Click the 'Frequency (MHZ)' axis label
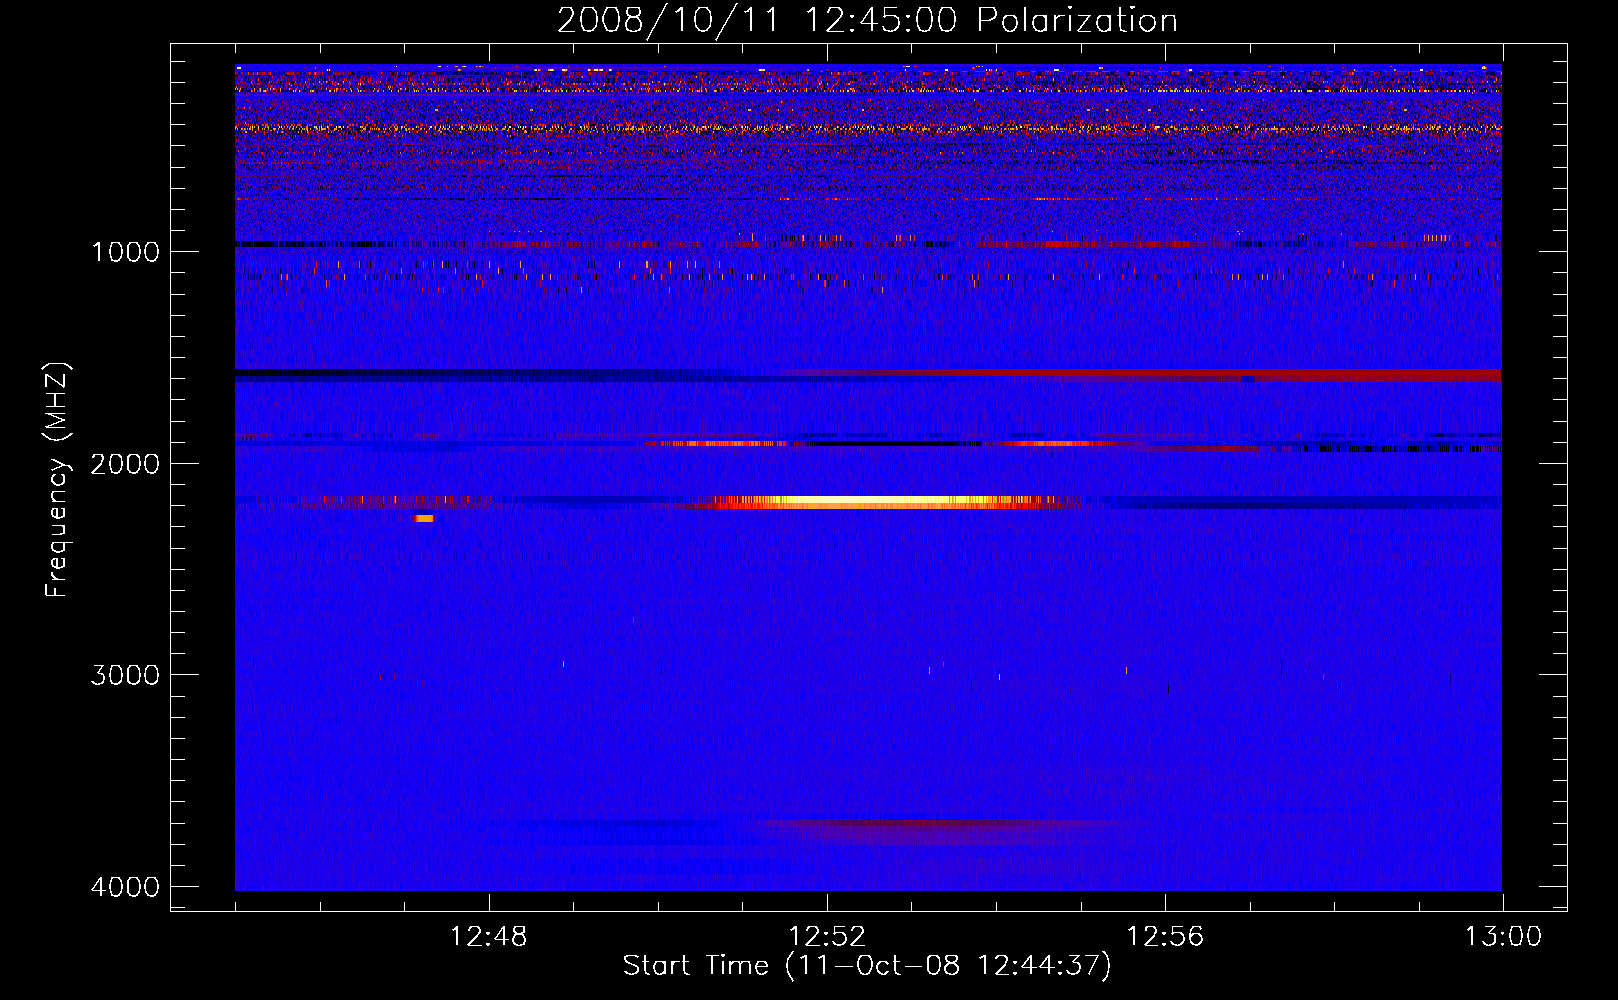The image size is (1618, 1000). (57, 480)
